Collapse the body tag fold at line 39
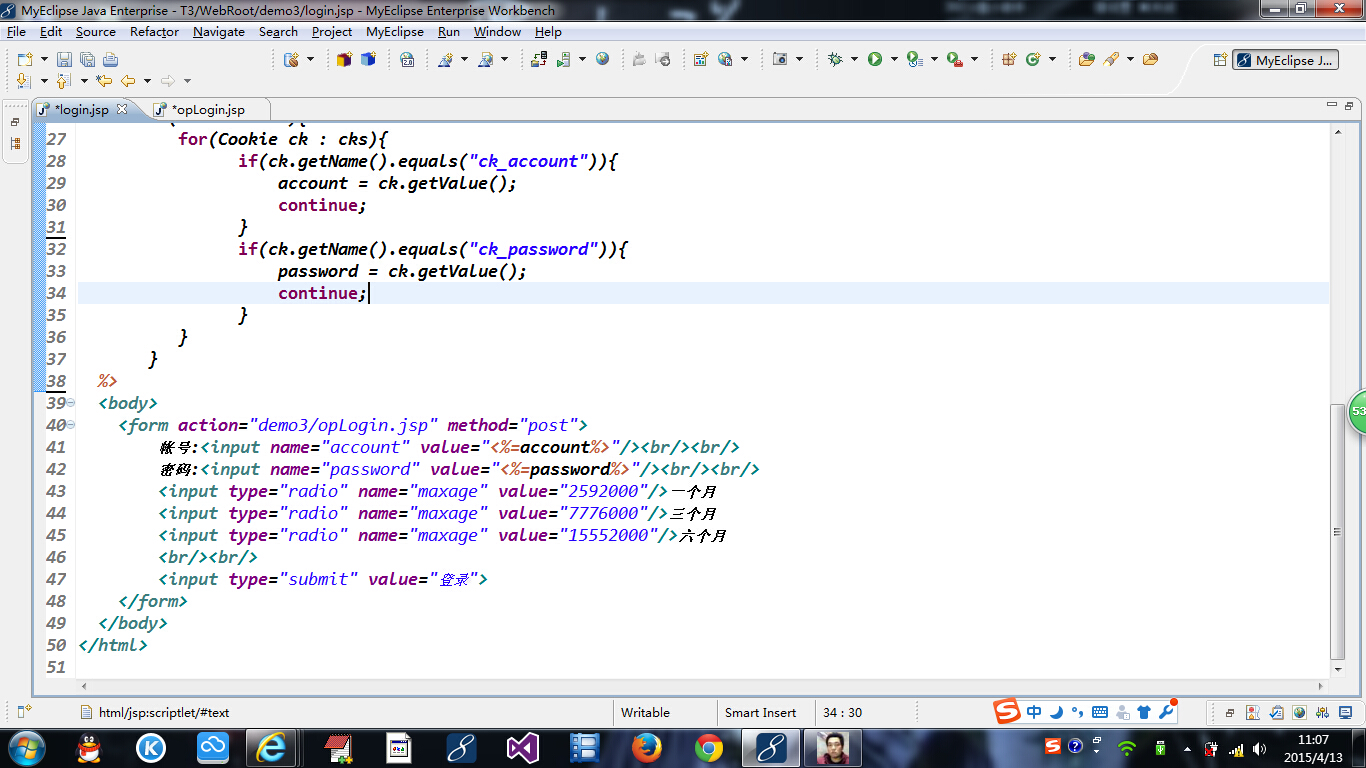This screenshot has height=768, width=1366. [x=70, y=403]
